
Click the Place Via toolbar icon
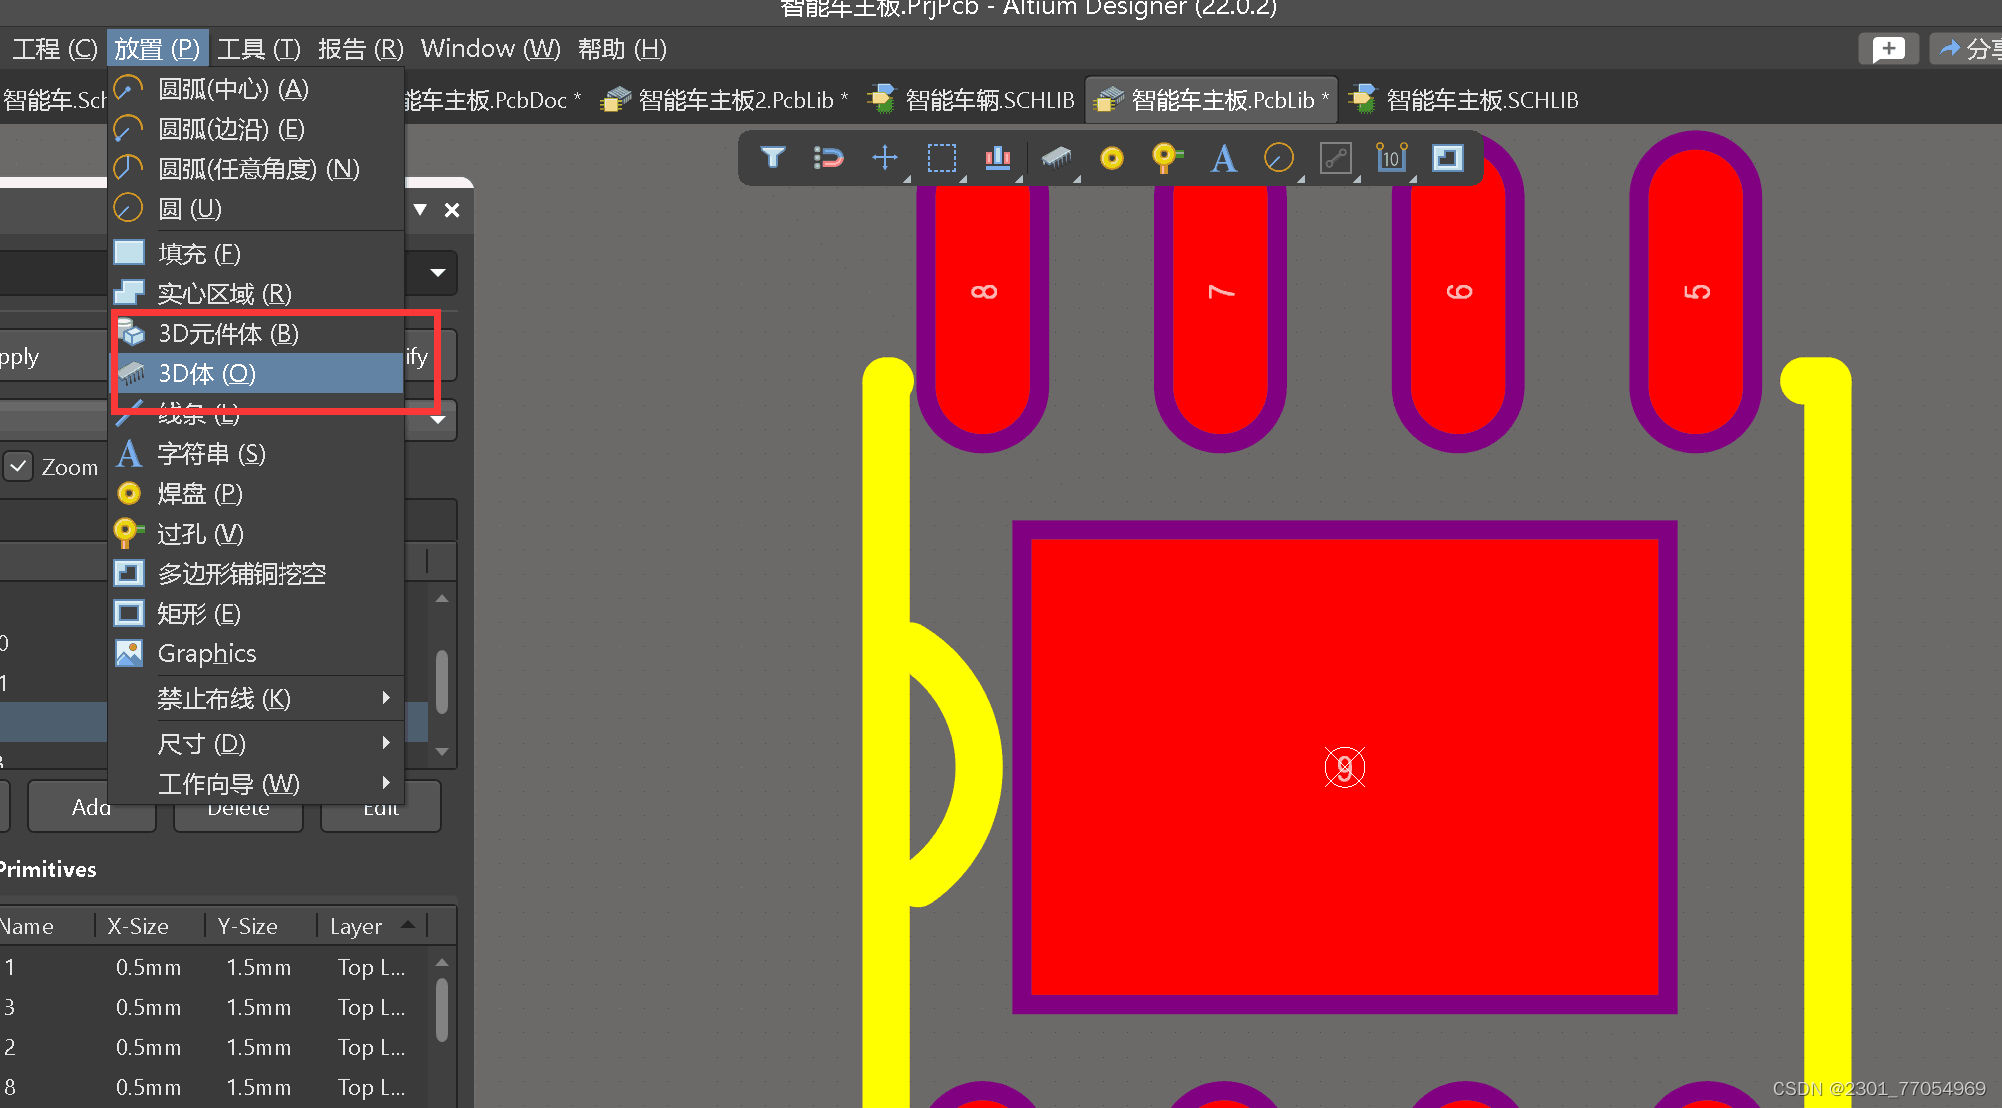click(1166, 158)
